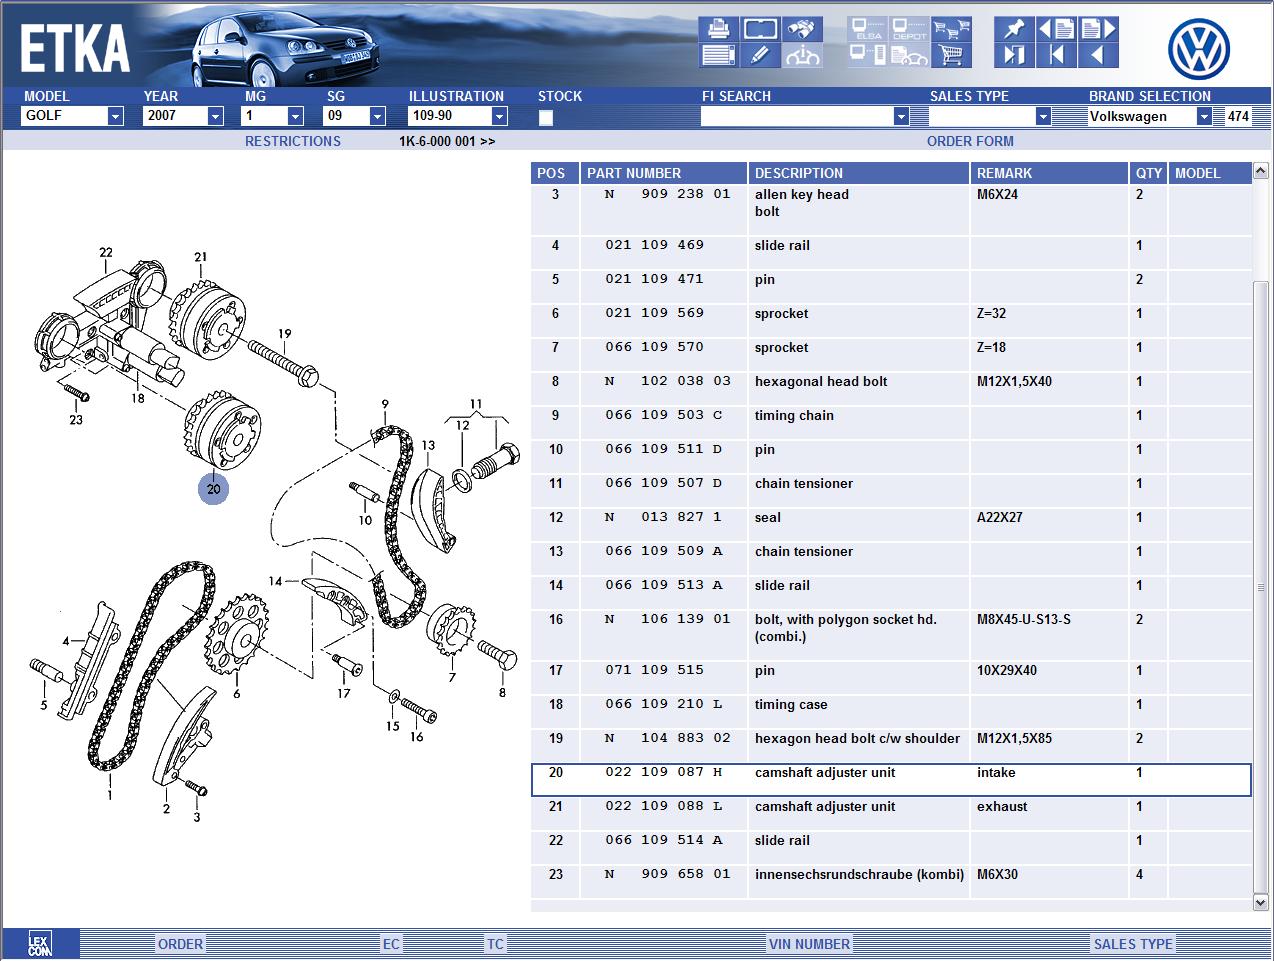Toggle the STOCK checkbox
Image resolution: width=1274 pixels, height=961 pixels.
546,117
